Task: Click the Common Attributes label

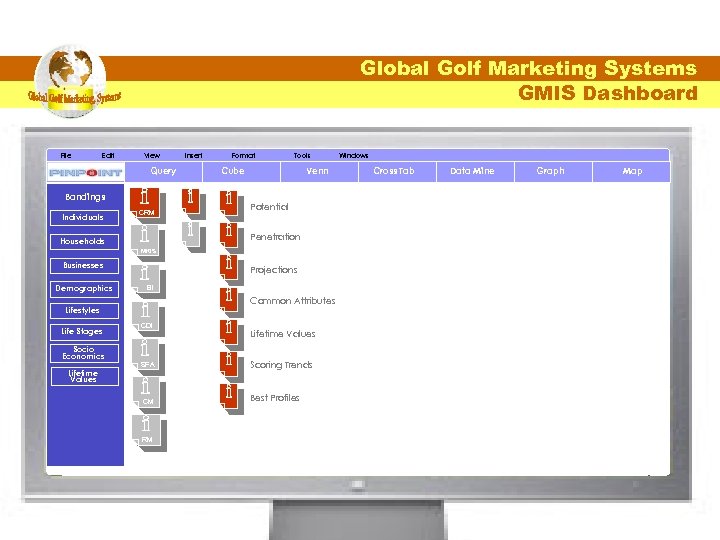Action: coord(292,301)
